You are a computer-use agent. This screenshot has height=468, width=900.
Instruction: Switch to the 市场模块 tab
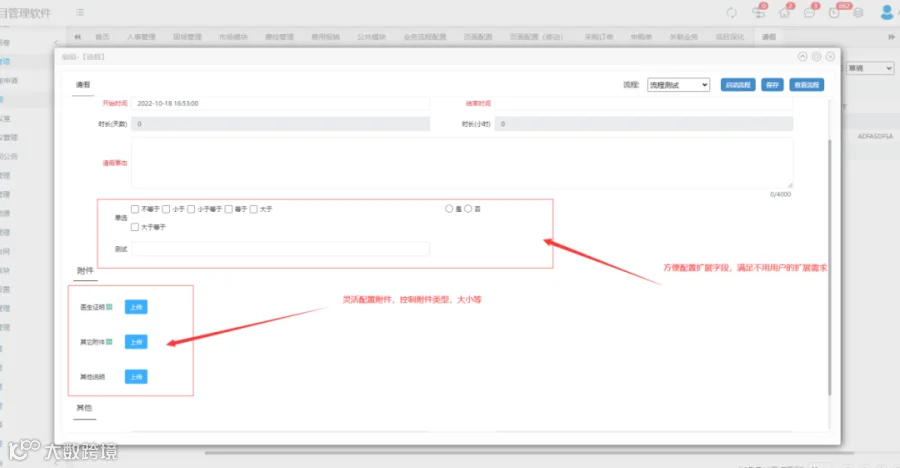pyautogui.click(x=233, y=37)
